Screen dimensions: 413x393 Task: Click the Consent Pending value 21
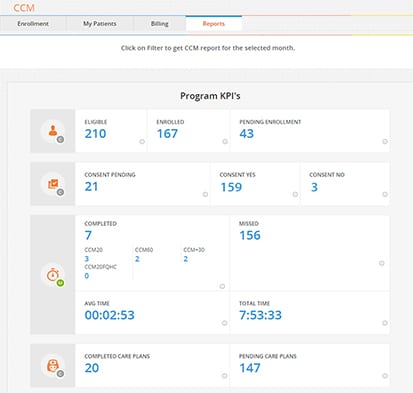point(91,187)
